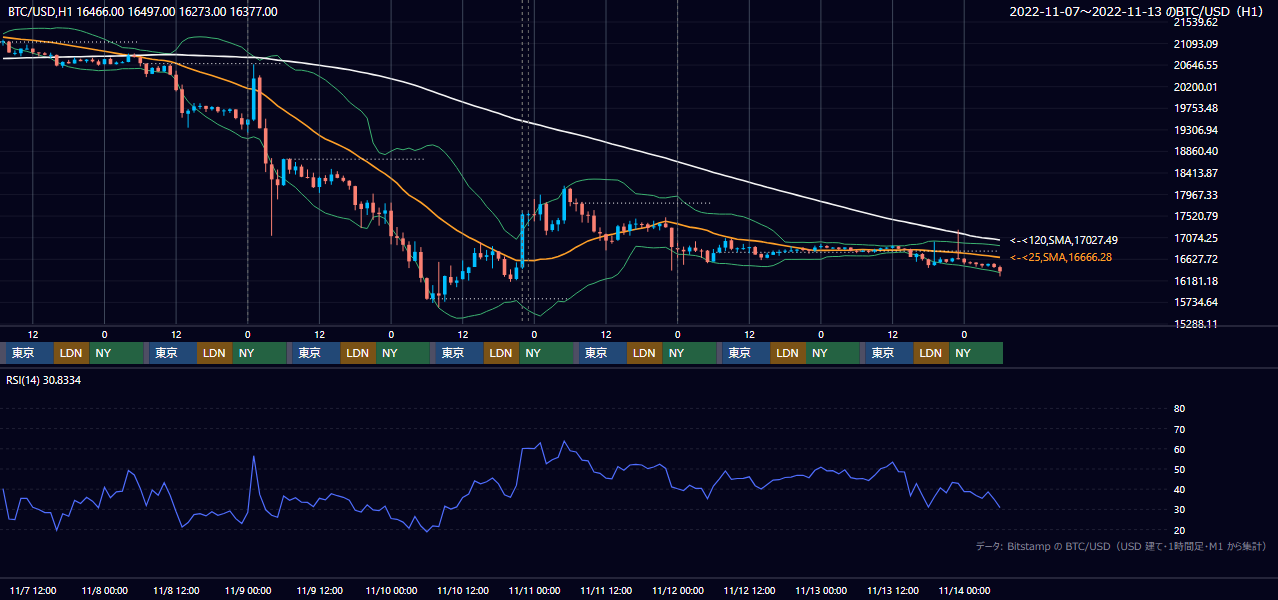Select the RSI scale value 50

coord(1179,469)
